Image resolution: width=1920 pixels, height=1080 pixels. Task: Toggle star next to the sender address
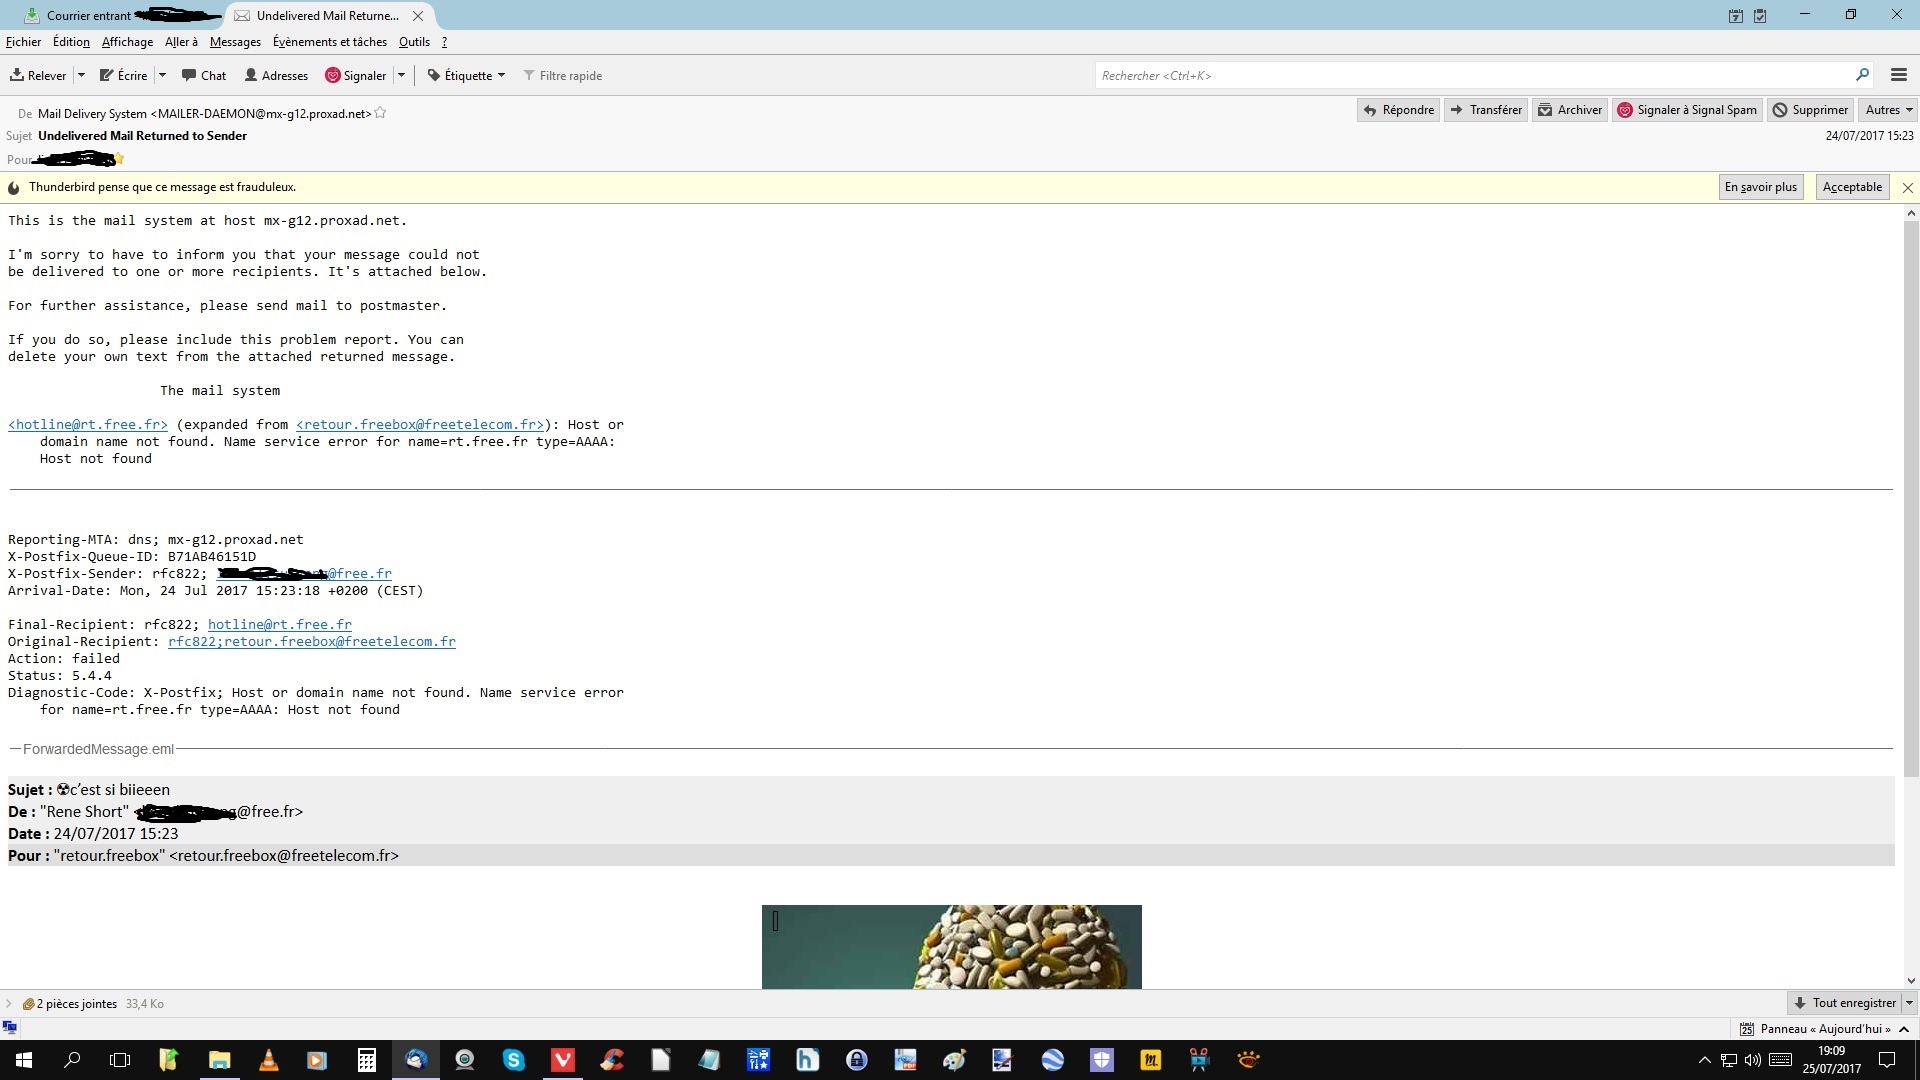(380, 113)
